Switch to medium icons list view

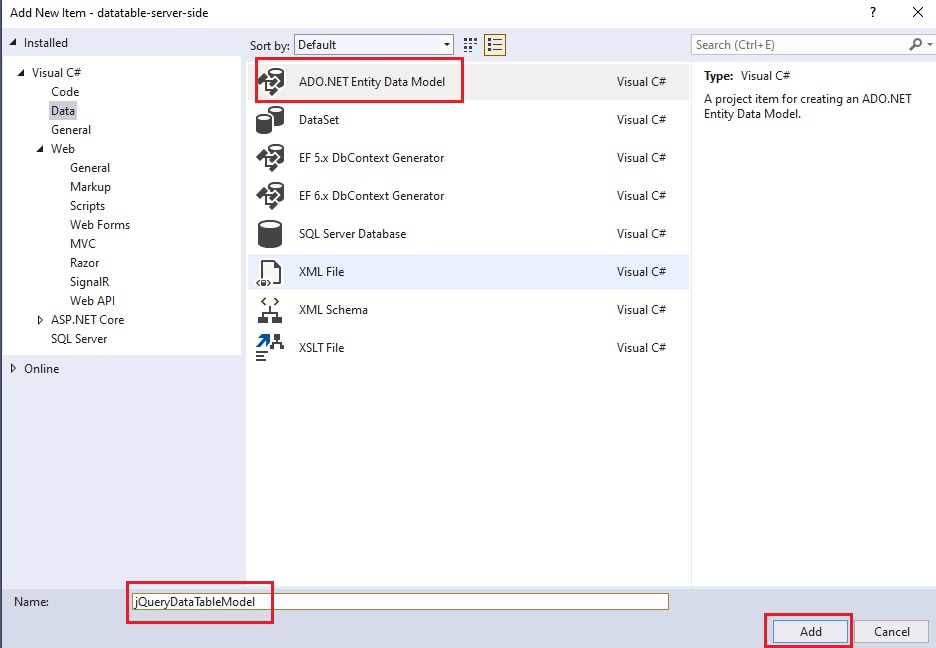coord(495,45)
